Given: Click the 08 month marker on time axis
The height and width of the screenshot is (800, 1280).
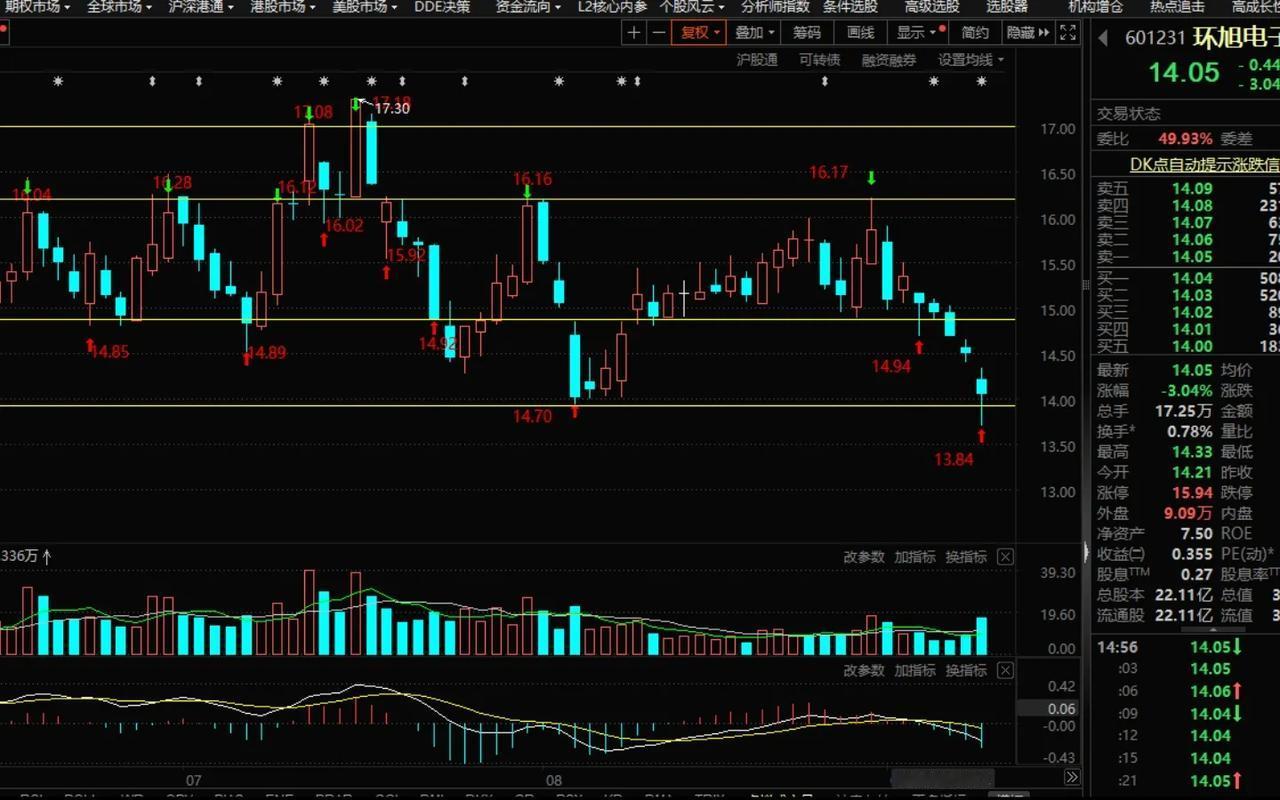Looking at the screenshot, I should click(554, 780).
